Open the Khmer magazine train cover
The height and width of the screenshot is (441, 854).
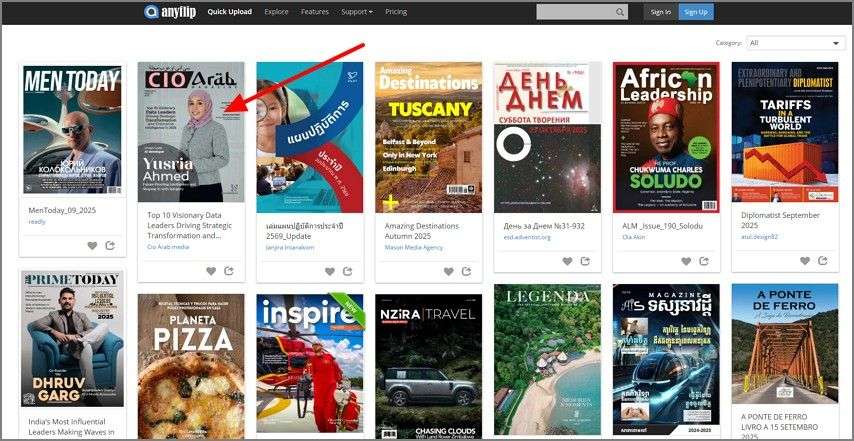[x=666, y=359]
